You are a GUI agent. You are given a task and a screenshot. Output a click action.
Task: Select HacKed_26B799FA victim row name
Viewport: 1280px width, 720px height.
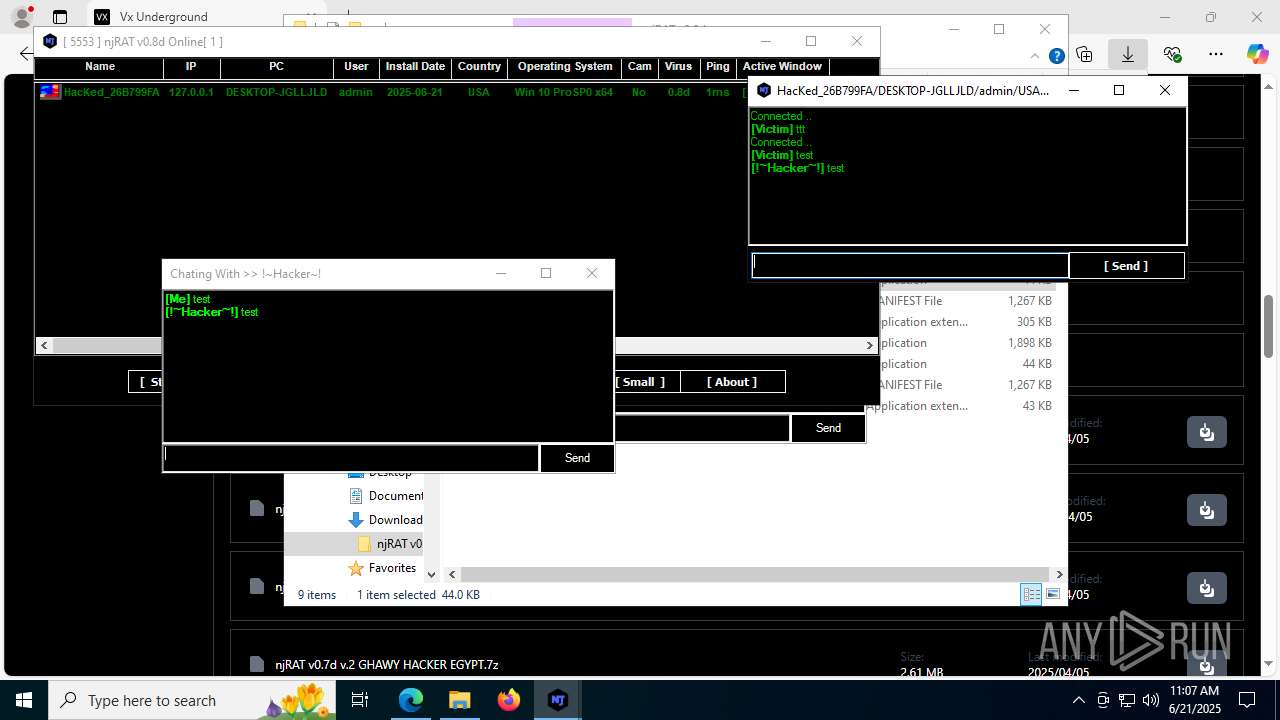tap(111, 92)
